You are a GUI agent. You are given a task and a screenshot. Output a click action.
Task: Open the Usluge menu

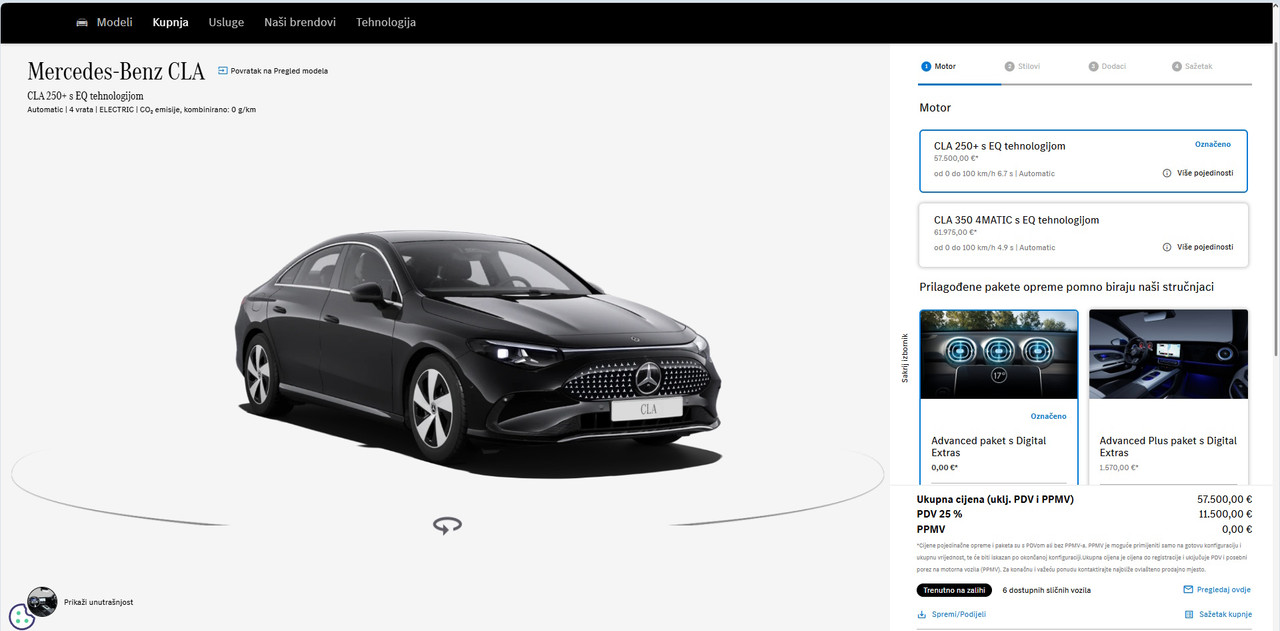coord(226,22)
